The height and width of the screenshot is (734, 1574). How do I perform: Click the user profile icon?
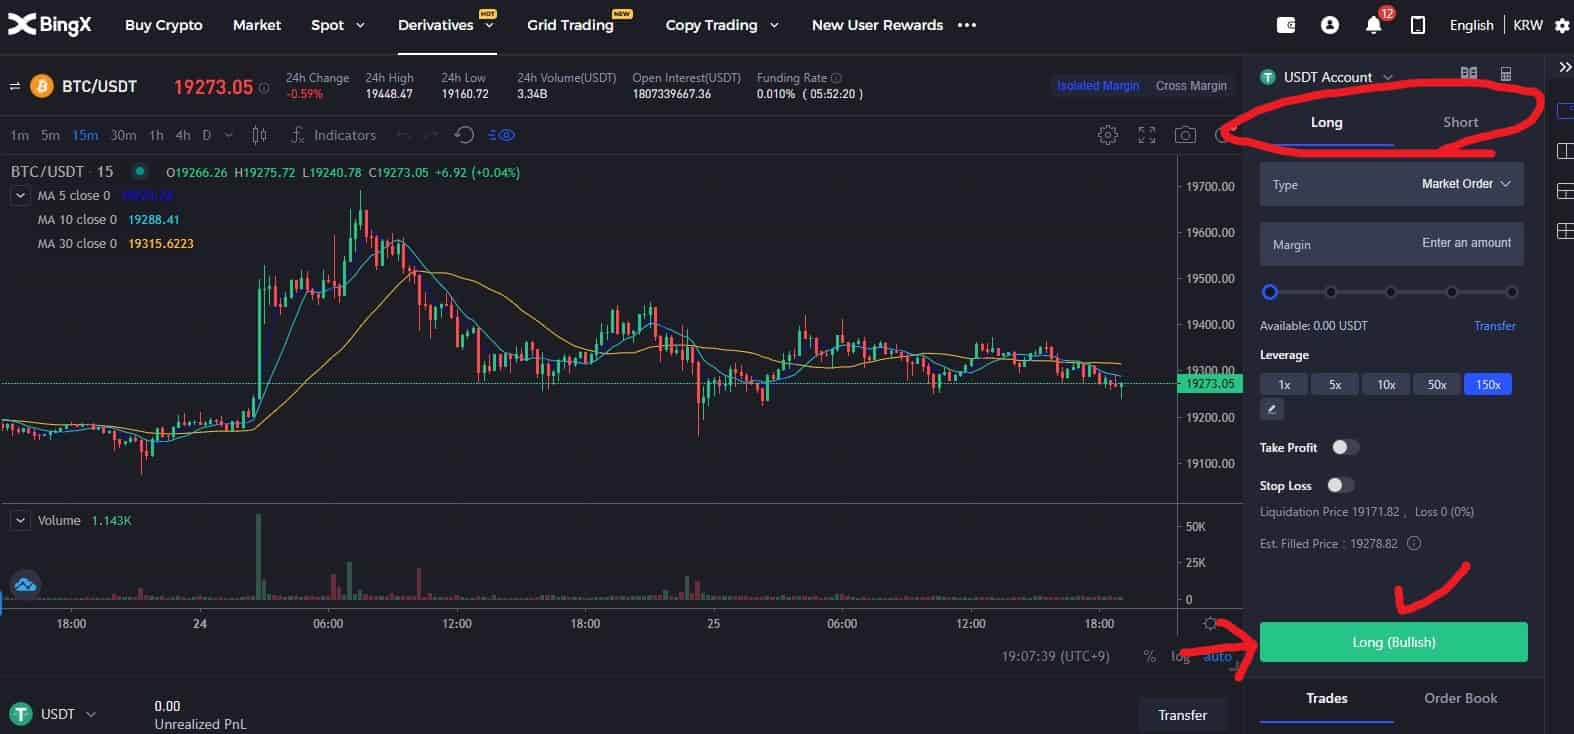(x=1329, y=25)
